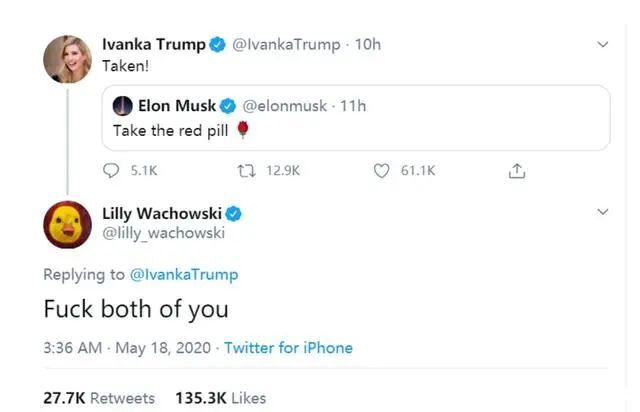
Task: Click the 3:36 AM May 18, 2020 timestamp
Action: coord(127,348)
